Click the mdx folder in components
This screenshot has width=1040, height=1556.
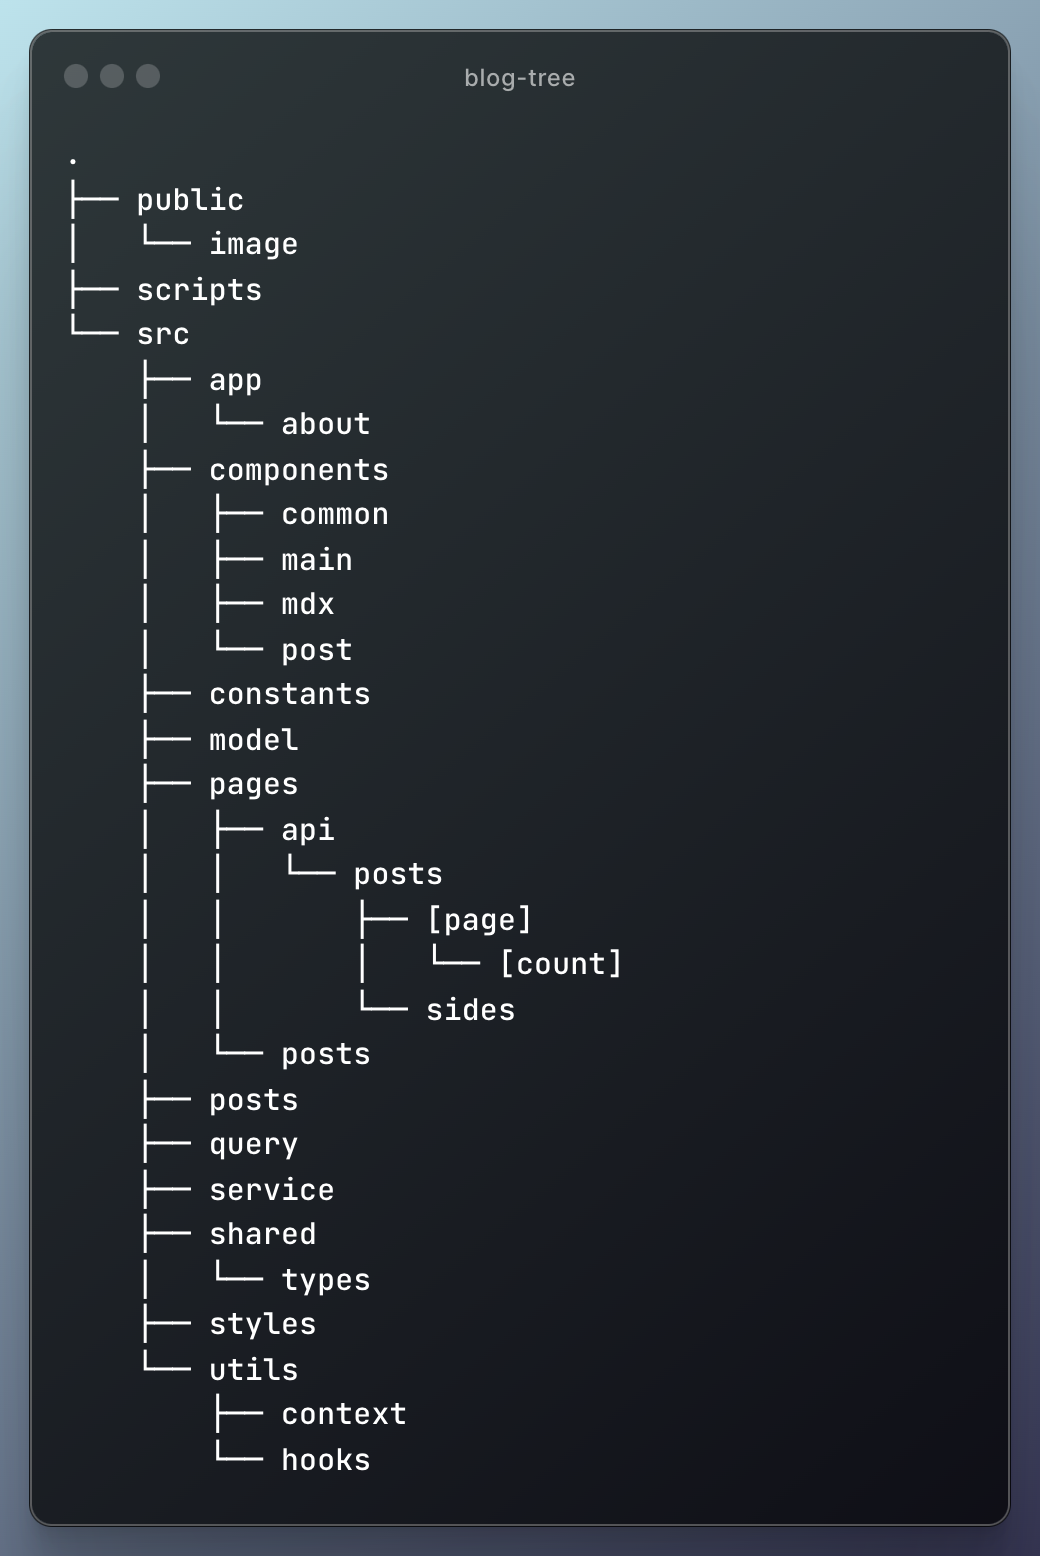click(308, 604)
